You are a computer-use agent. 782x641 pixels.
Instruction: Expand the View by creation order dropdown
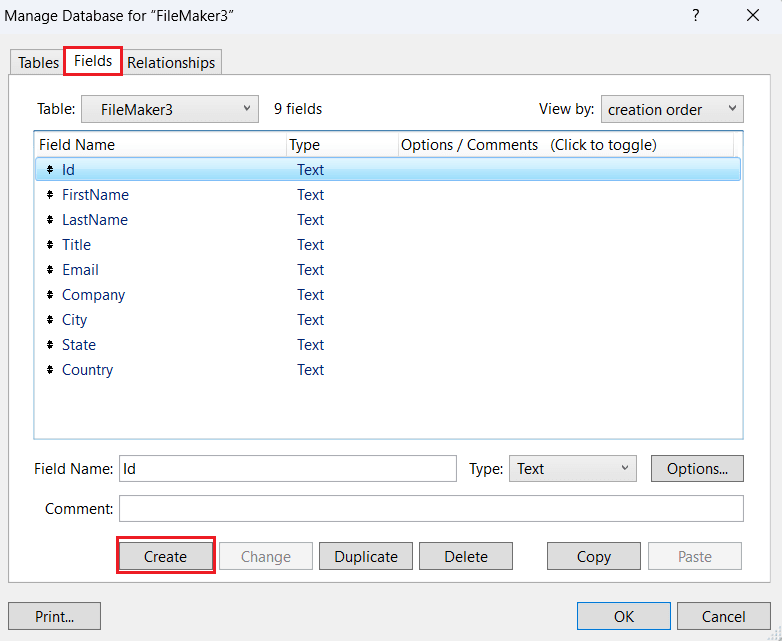coord(671,109)
